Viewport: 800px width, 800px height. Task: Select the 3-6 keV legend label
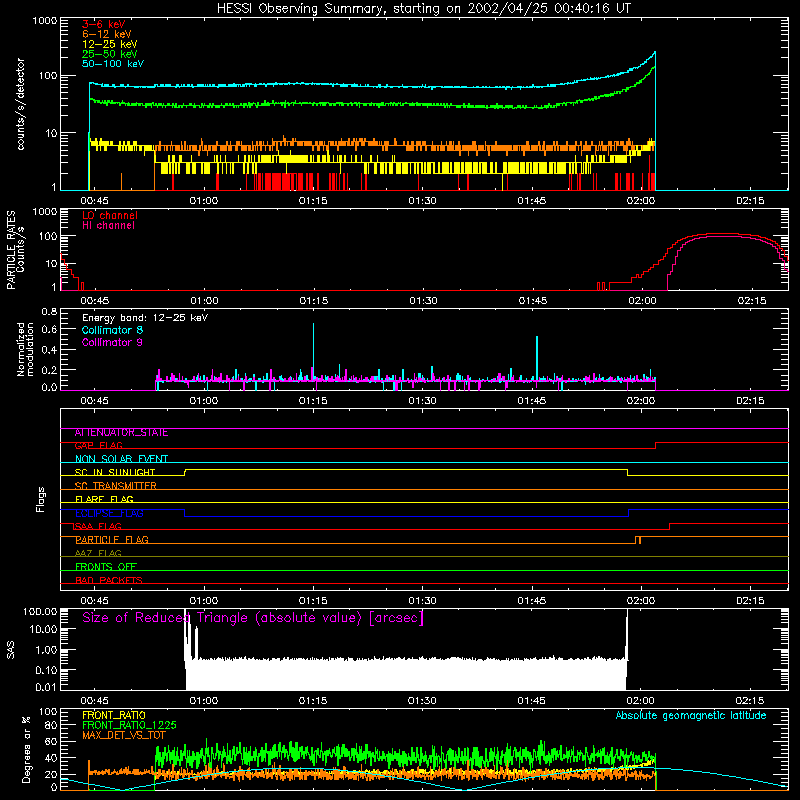click(x=104, y=24)
